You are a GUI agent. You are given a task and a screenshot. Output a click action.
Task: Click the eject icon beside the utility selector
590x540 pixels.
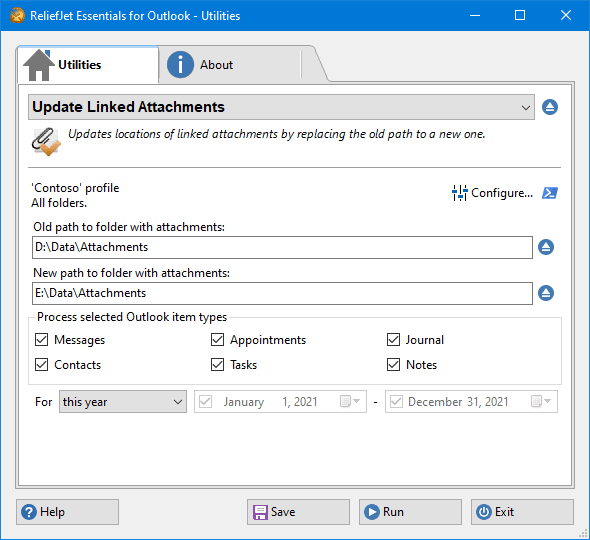pyautogui.click(x=550, y=107)
